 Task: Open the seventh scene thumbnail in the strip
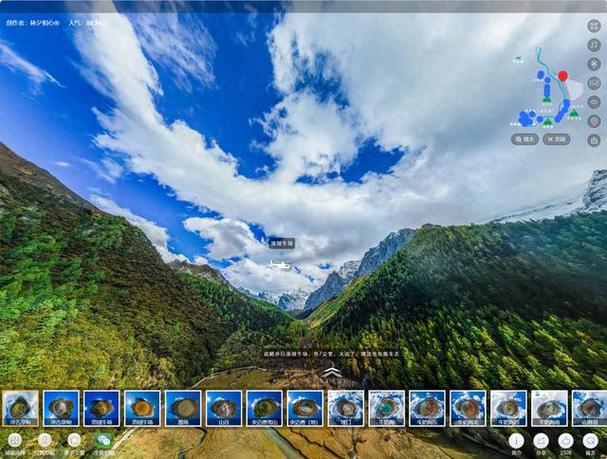click(x=264, y=408)
